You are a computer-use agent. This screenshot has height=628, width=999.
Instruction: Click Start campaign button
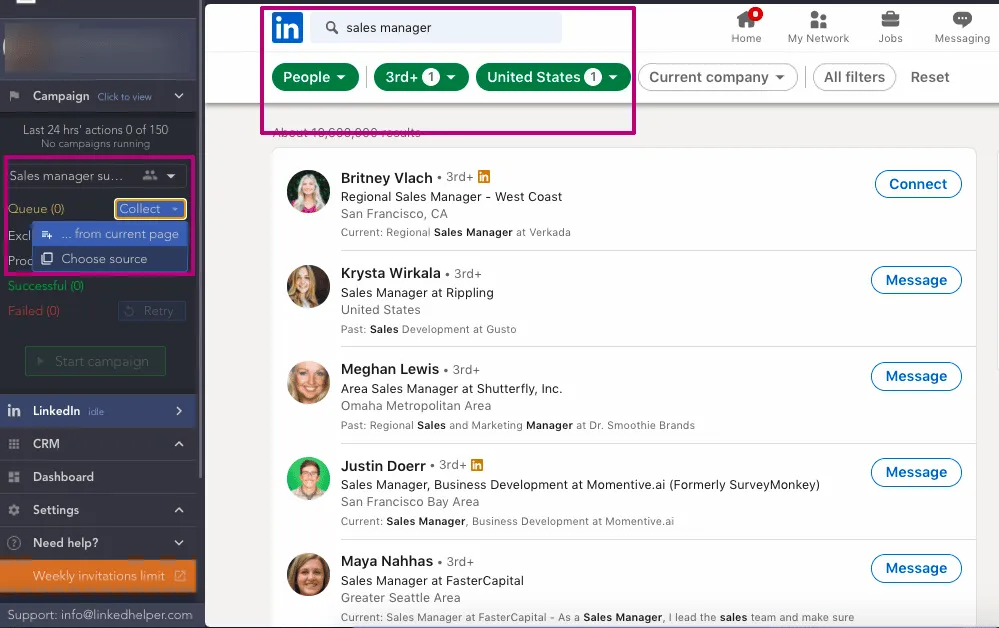tap(96, 361)
